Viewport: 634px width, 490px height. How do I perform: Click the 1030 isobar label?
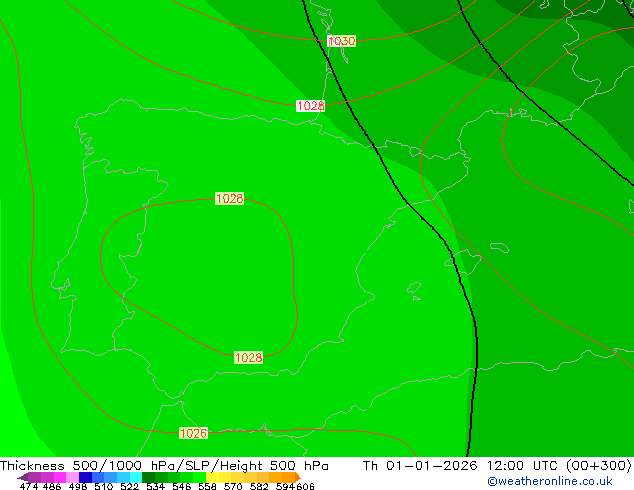click(342, 41)
